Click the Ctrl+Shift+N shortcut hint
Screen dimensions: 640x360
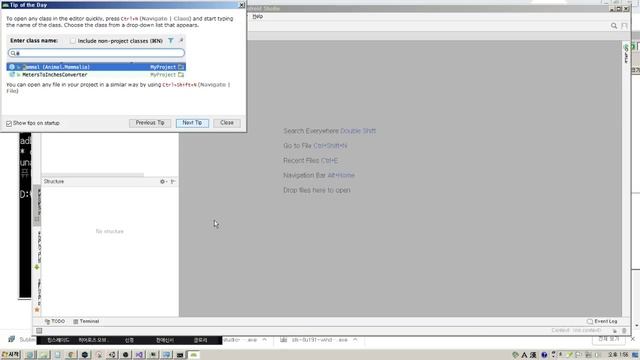330,146
